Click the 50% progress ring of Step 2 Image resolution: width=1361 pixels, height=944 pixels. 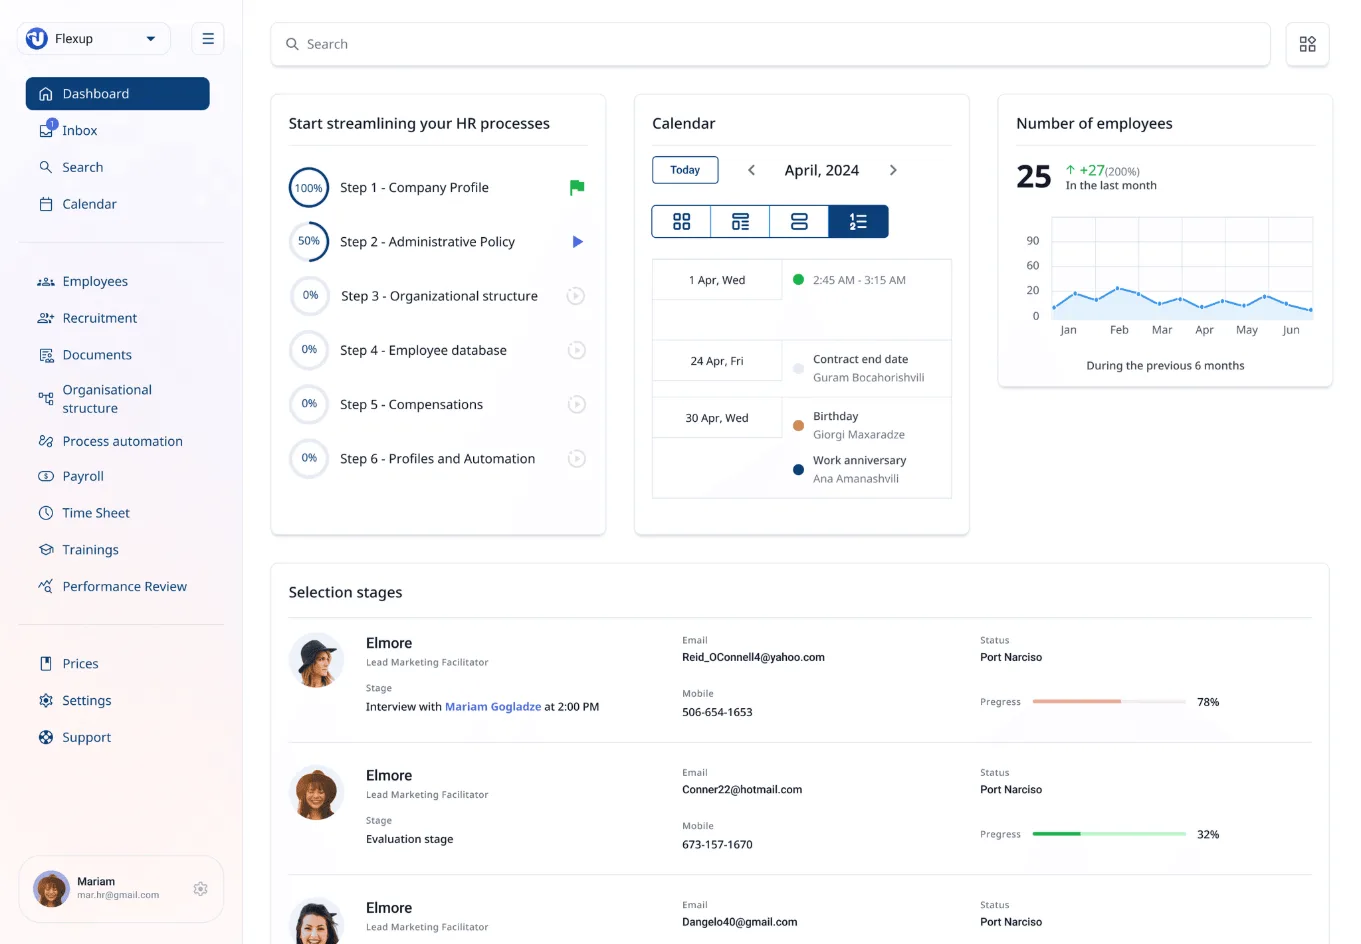tap(309, 241)
